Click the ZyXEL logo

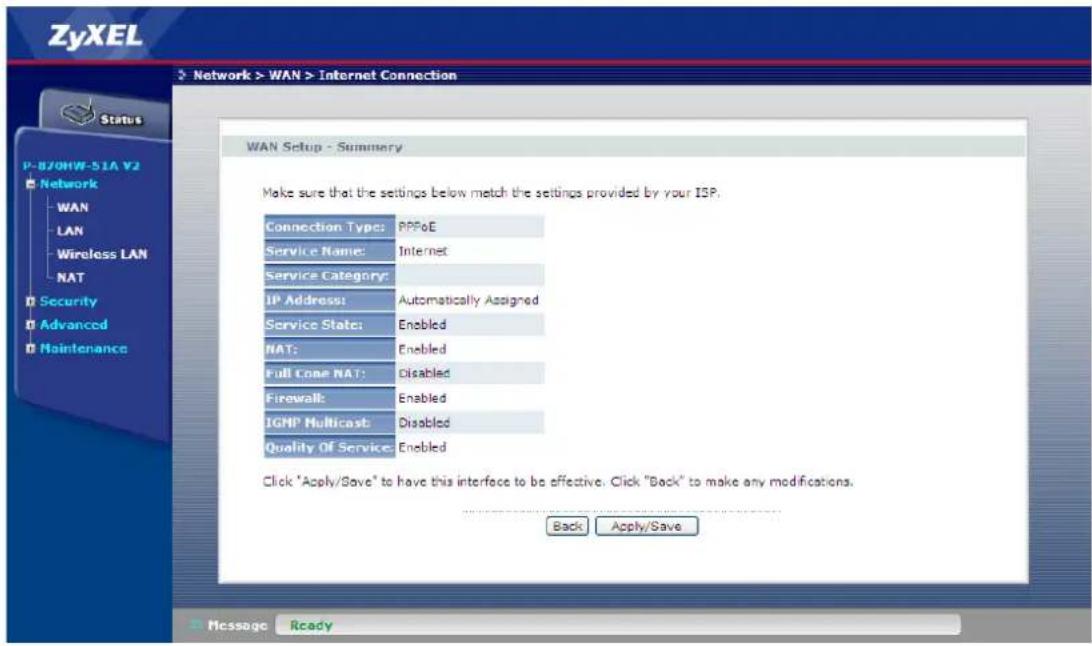click(95, 36)
